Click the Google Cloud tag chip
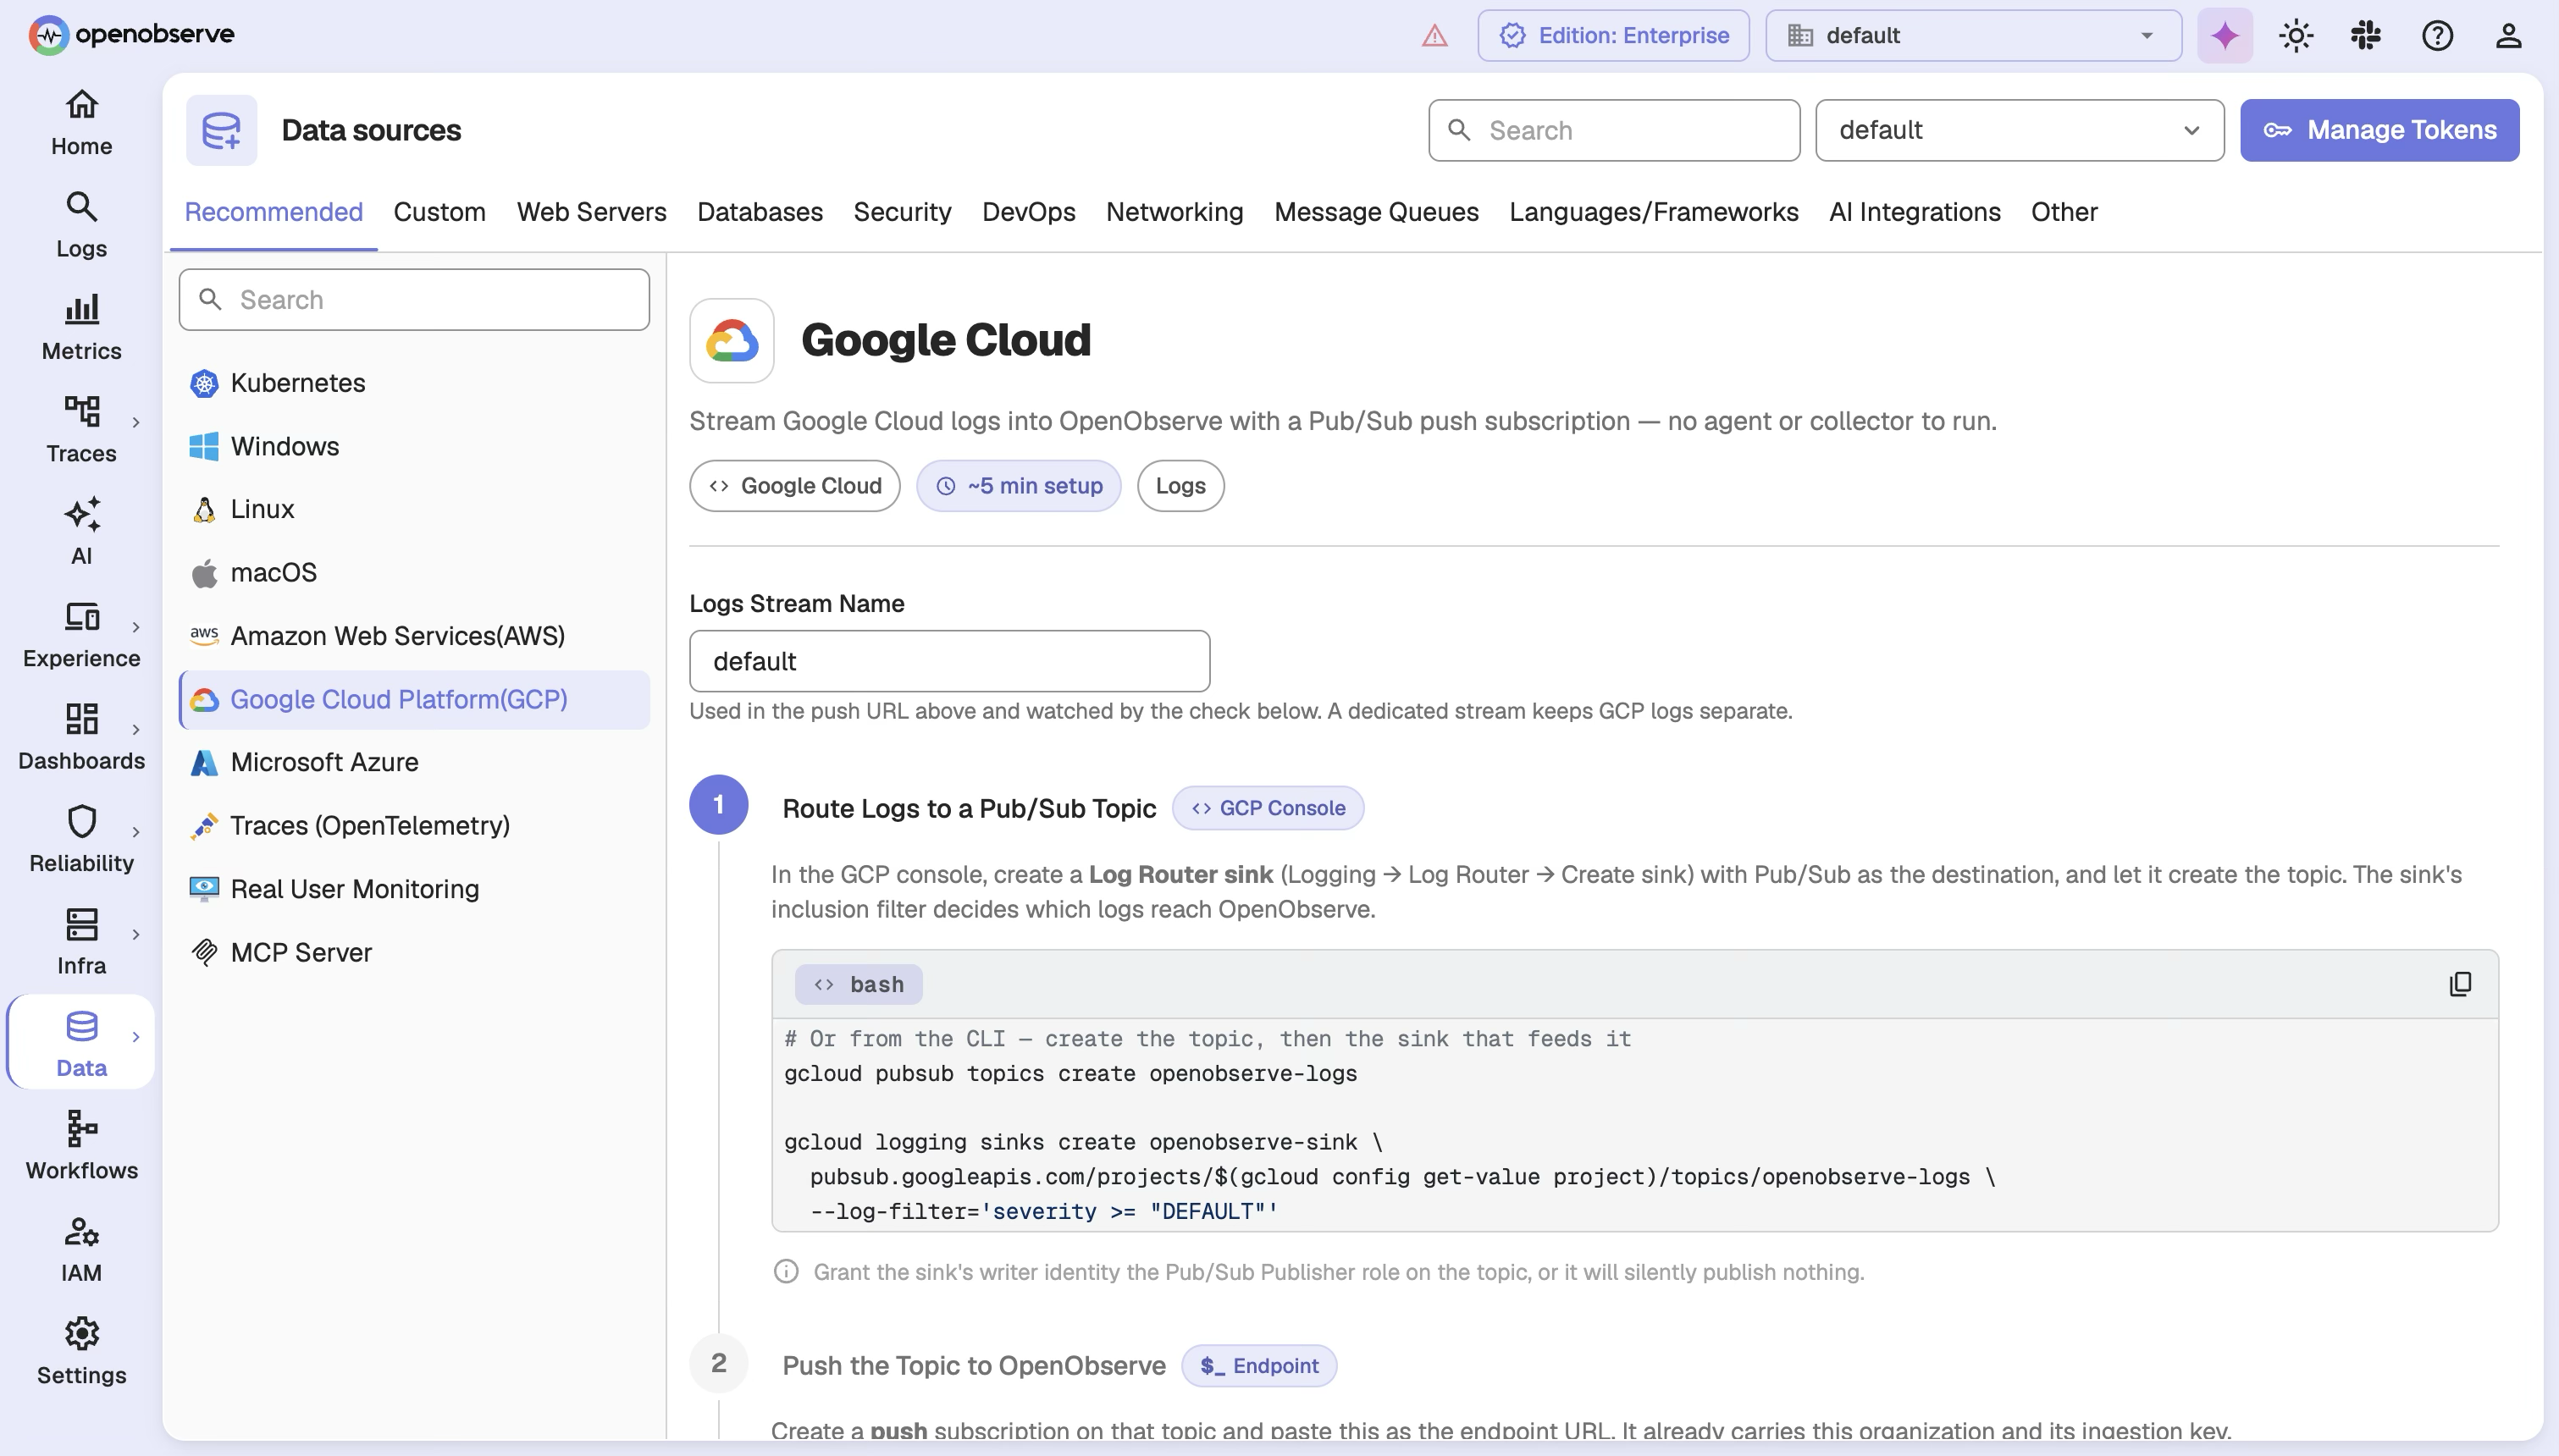Screen dimensions: 2559x1456 point(794,486)
